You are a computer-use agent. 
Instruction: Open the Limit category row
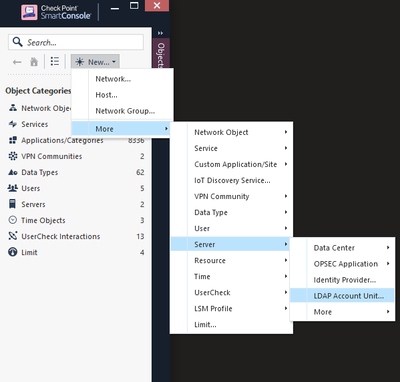[x=76, y=252]
